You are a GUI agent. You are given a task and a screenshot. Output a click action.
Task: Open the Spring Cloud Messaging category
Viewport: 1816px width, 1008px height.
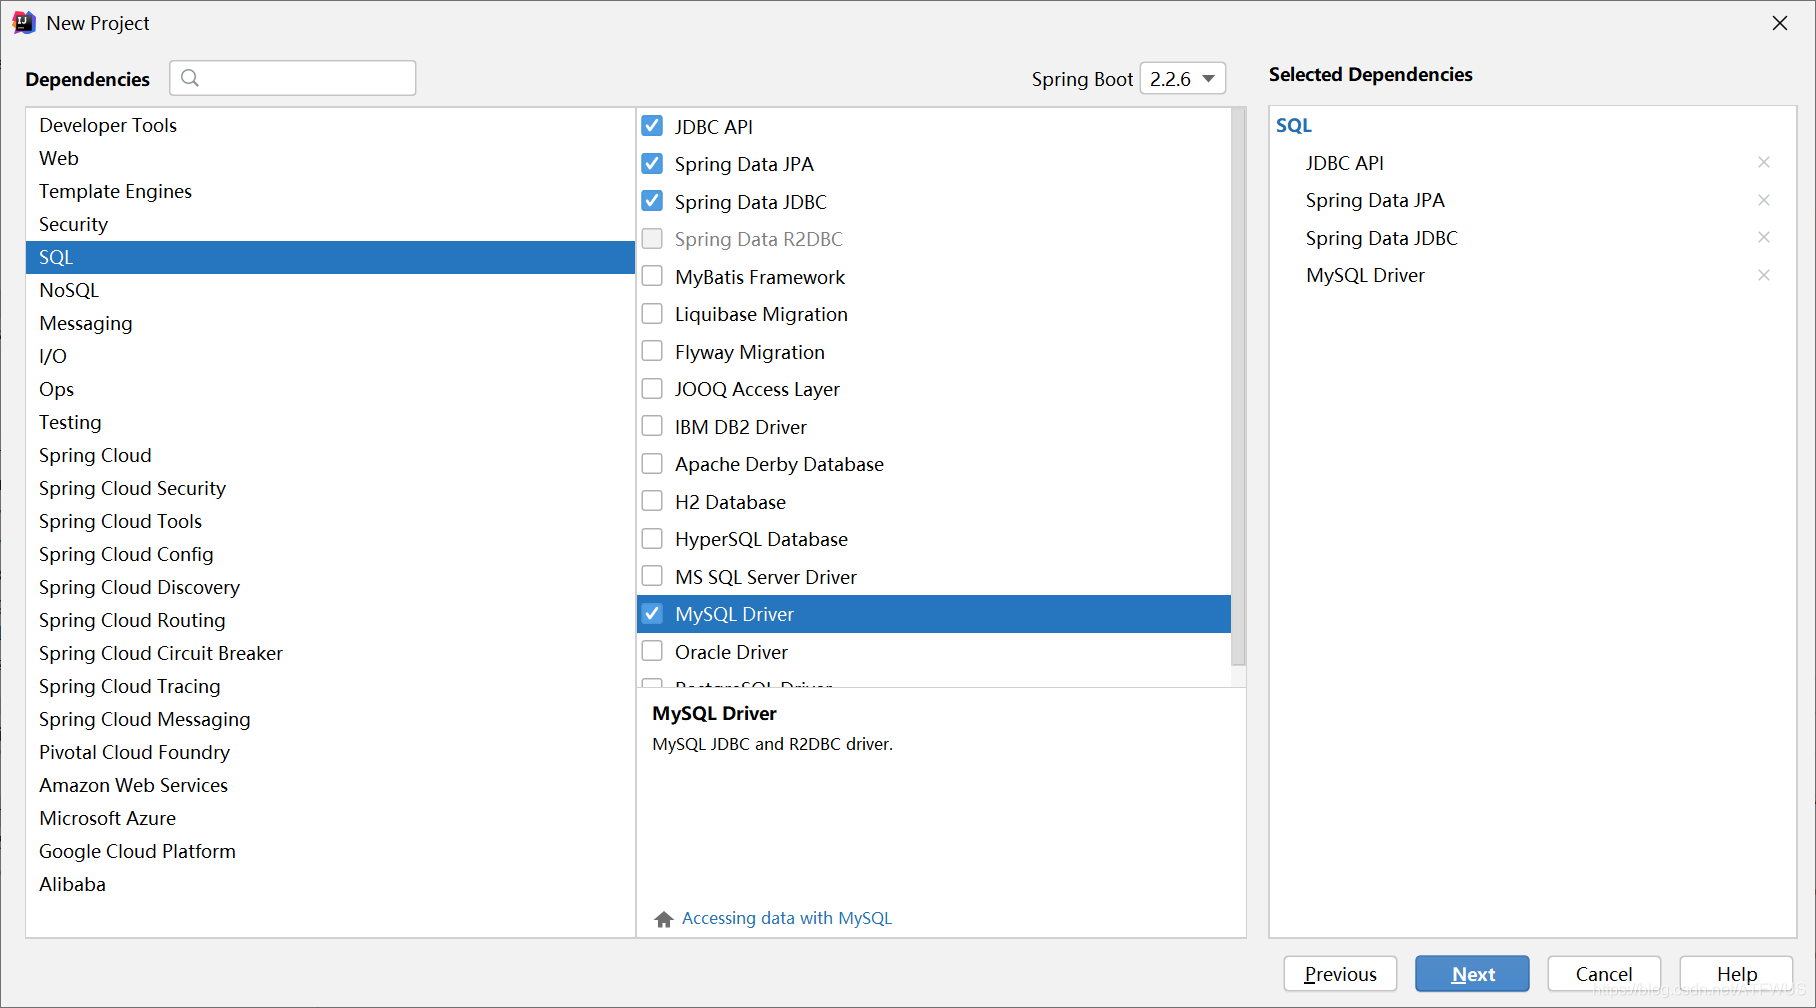pyautogui.click(x=330, y=719)
